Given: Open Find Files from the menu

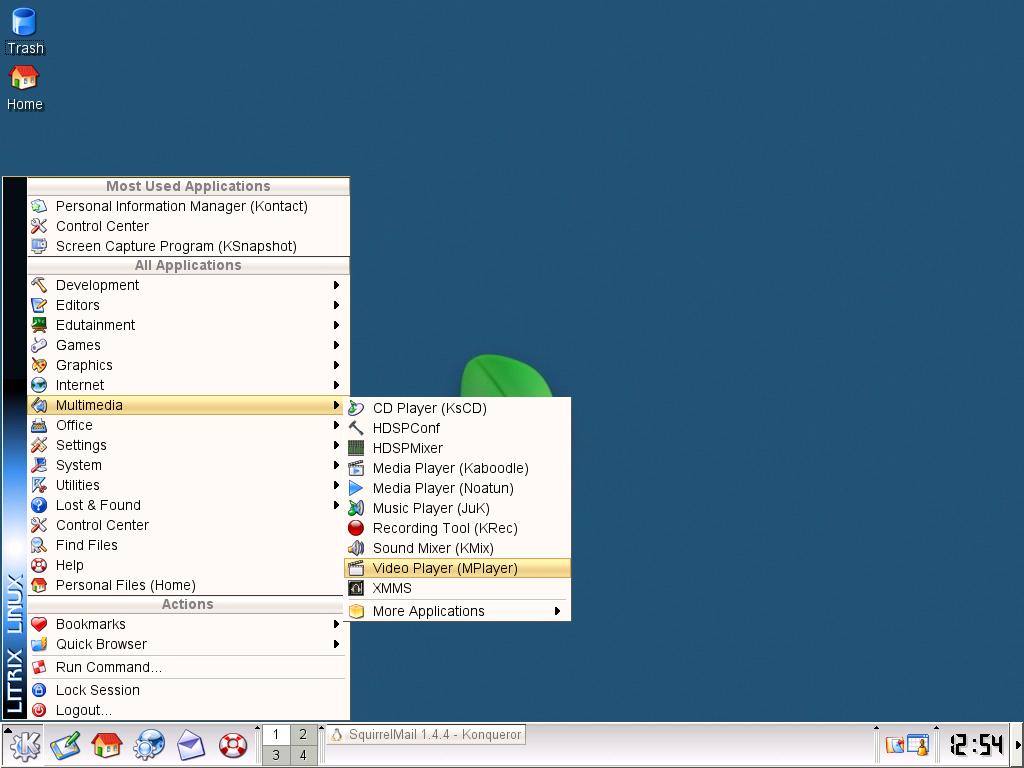Looking at the screenshot, I should 186,545.
